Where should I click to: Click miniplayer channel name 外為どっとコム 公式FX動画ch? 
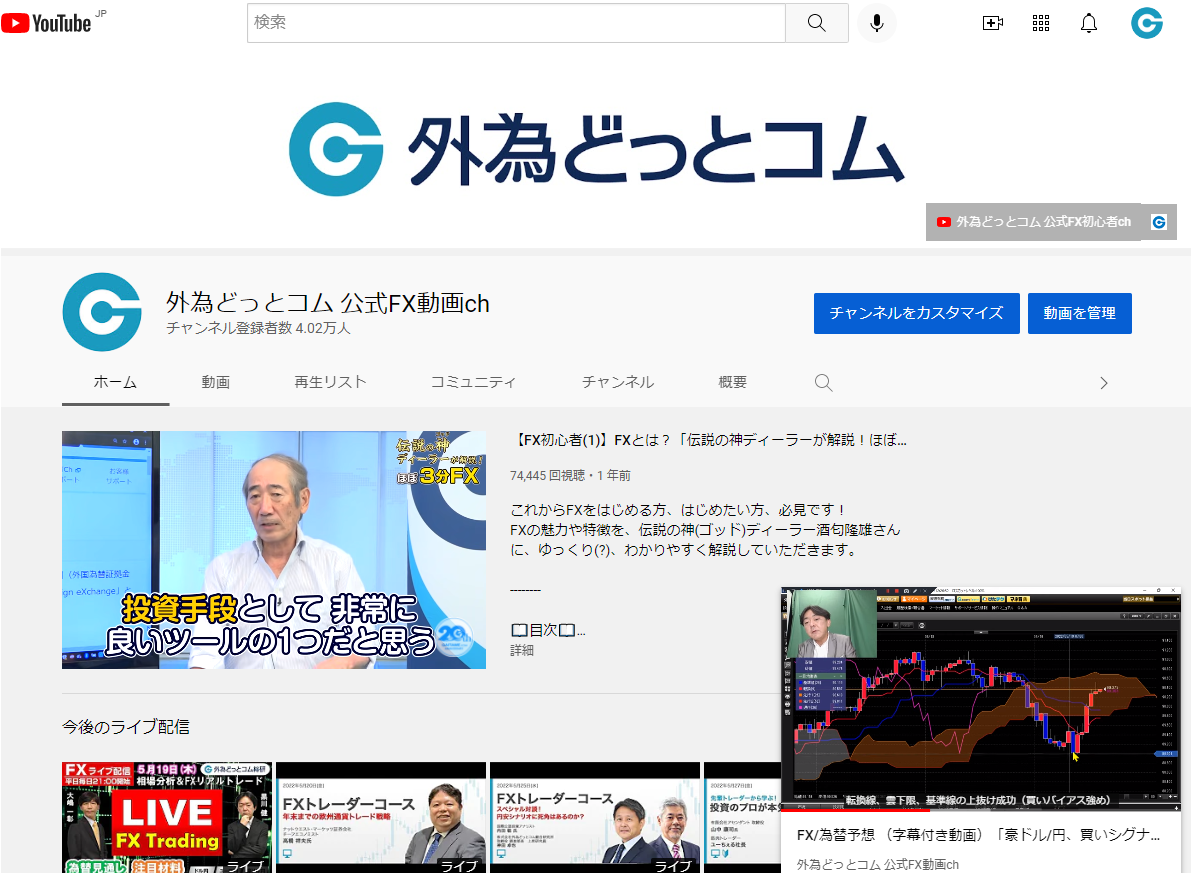(877, 865)
